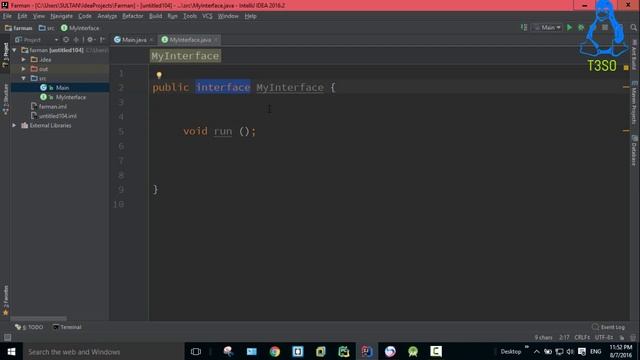The image size is (640, 360).
Task: Open the Refactor menu
Action: (x=133, y=16)
